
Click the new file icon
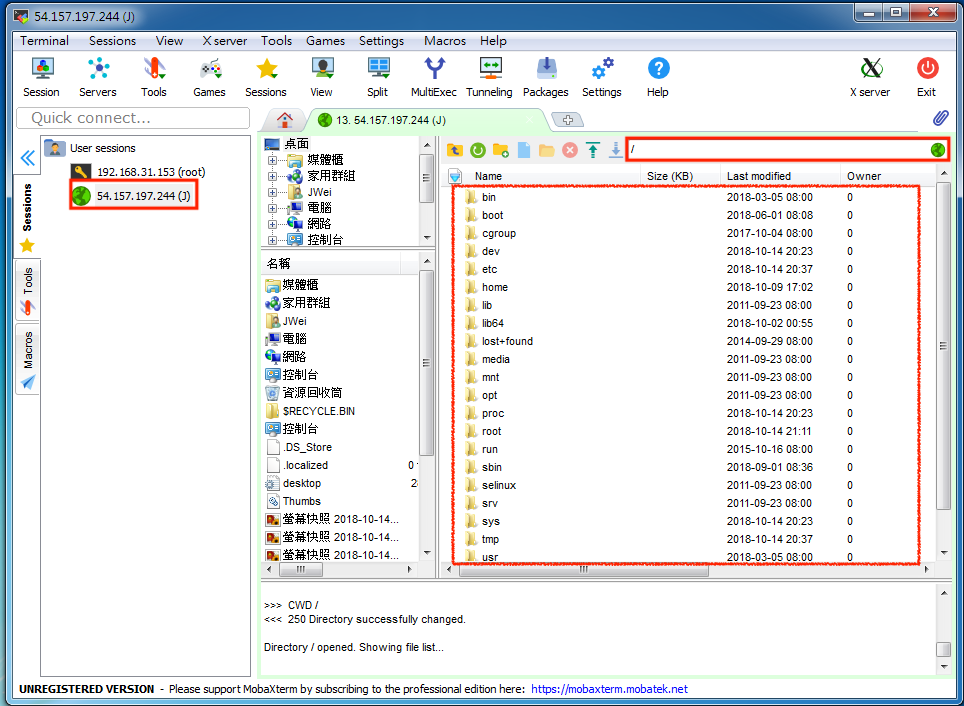[x=524, y=150]
